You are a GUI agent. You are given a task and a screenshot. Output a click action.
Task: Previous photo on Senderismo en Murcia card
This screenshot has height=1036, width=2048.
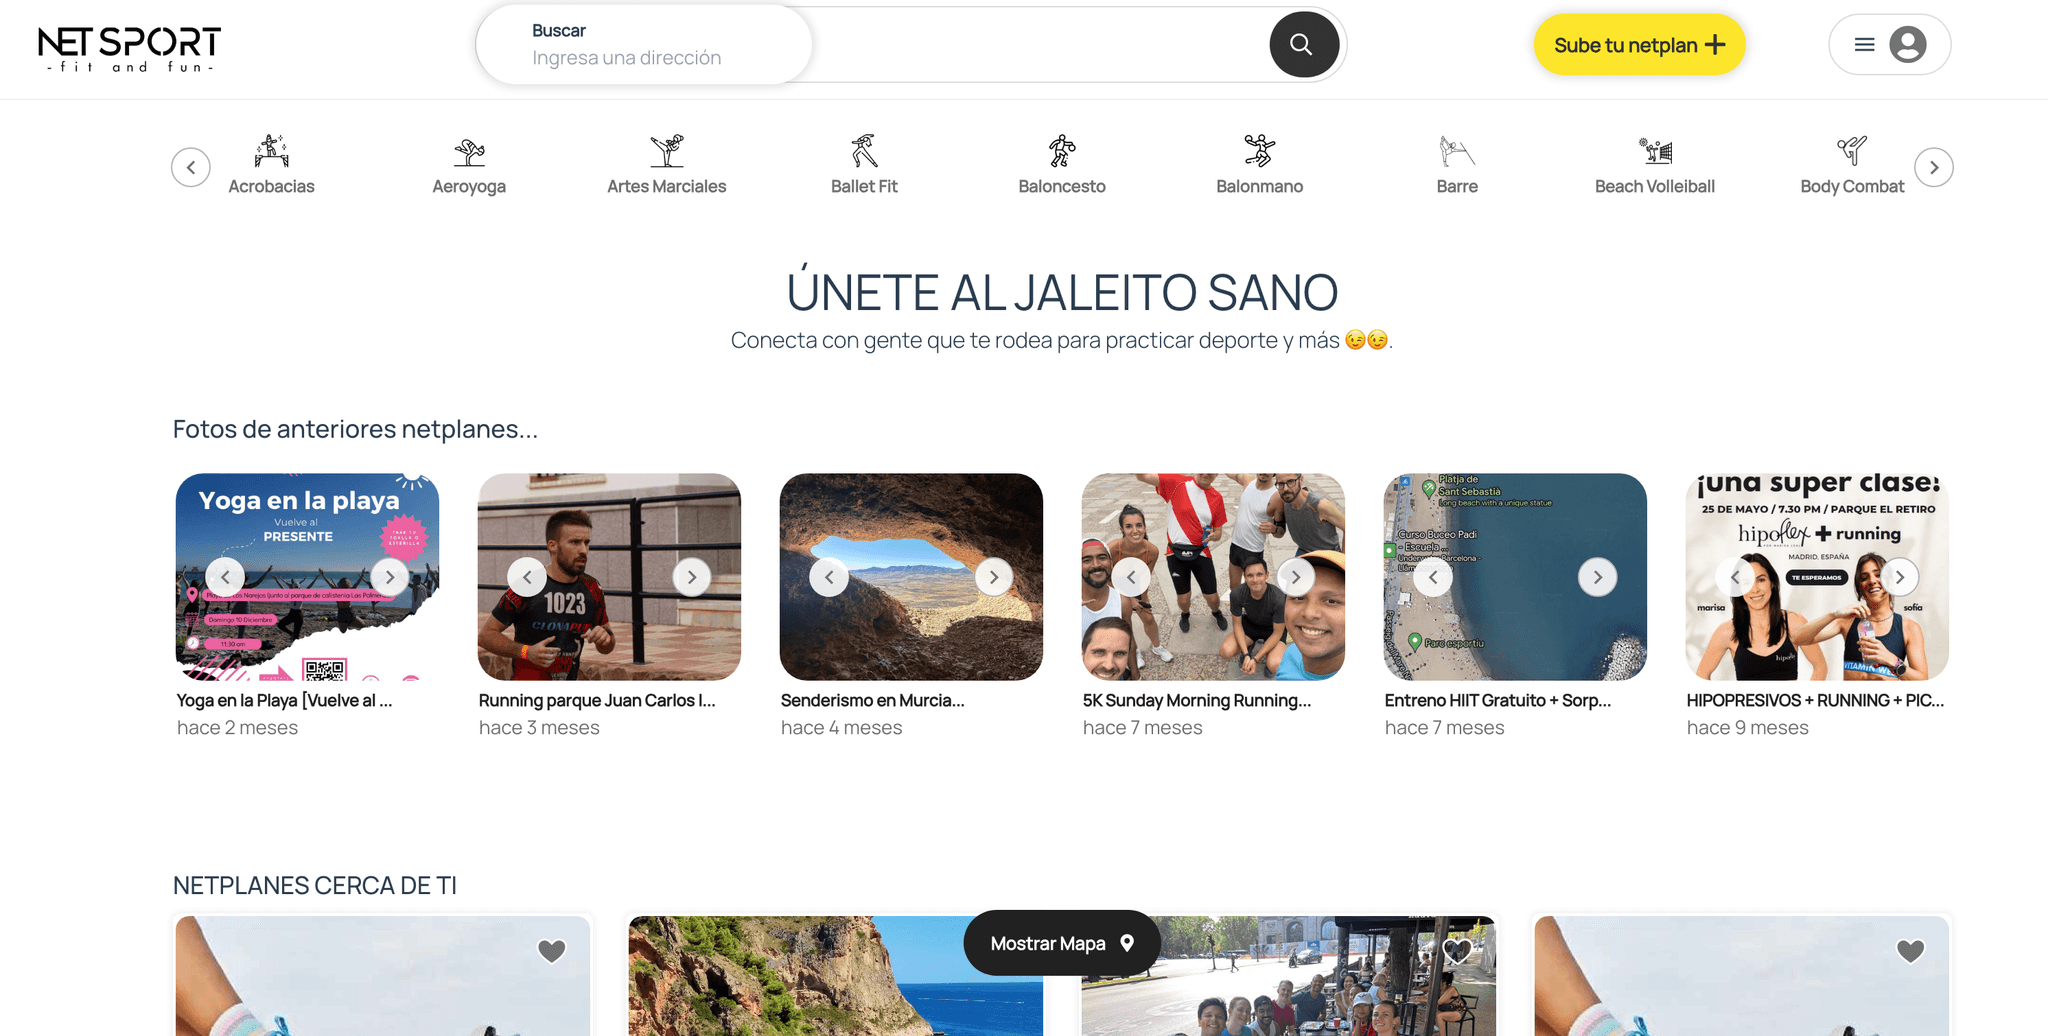click(829, 577)
